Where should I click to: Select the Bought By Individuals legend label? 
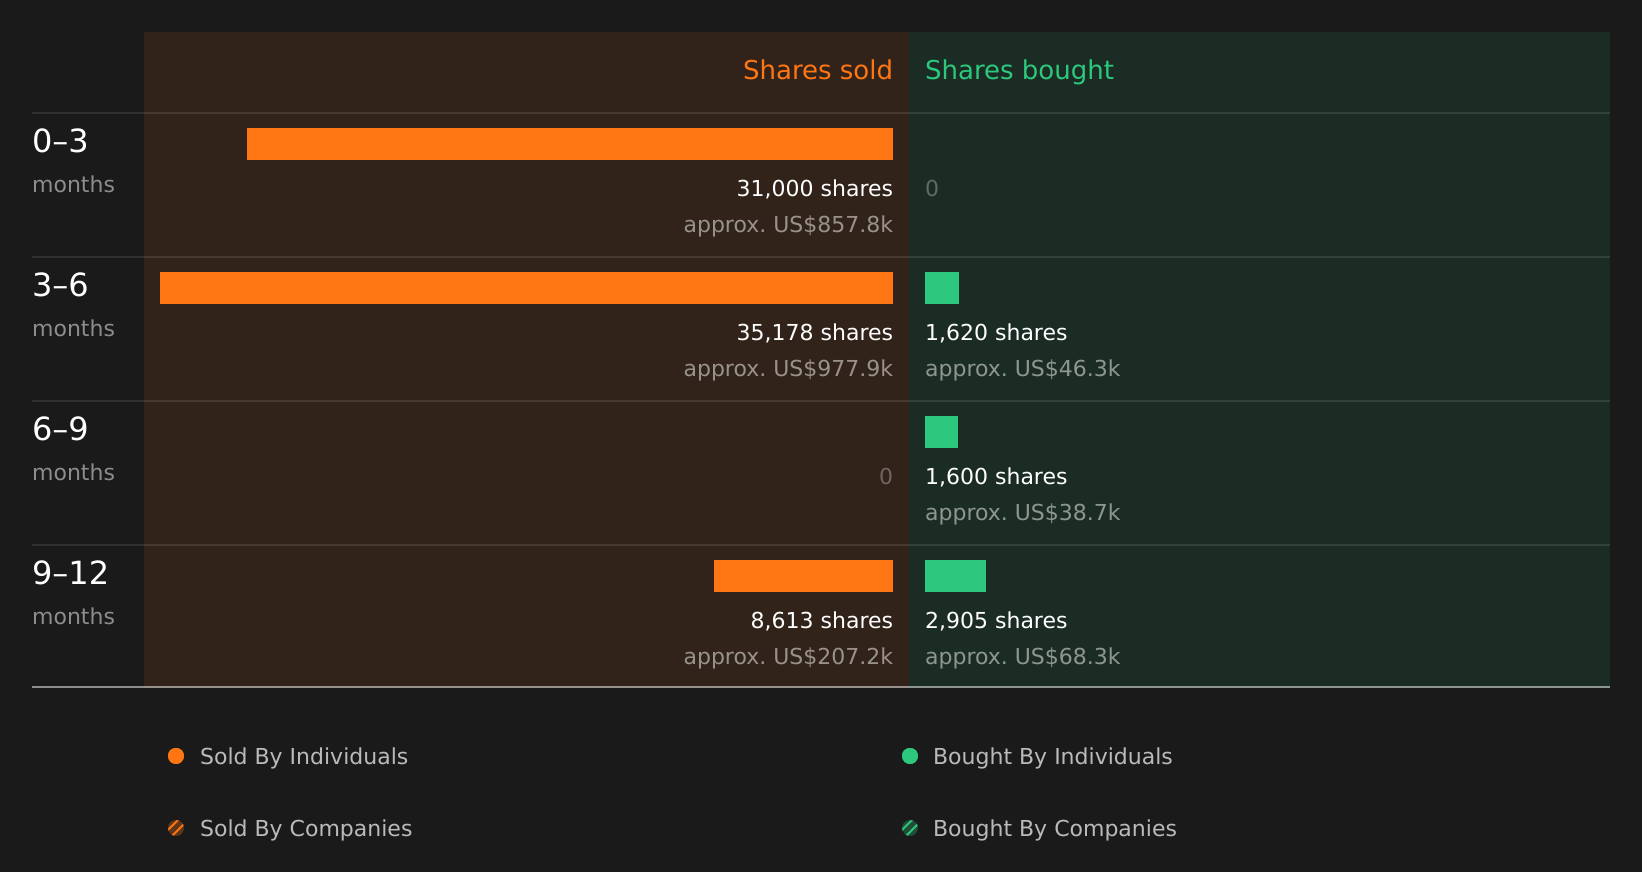click(x=1052, y=757)
